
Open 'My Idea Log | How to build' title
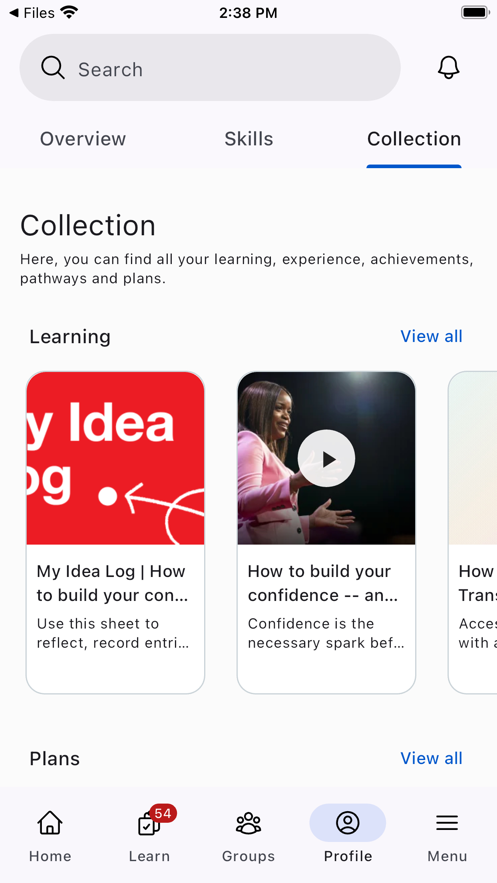(x=112, y=583)
